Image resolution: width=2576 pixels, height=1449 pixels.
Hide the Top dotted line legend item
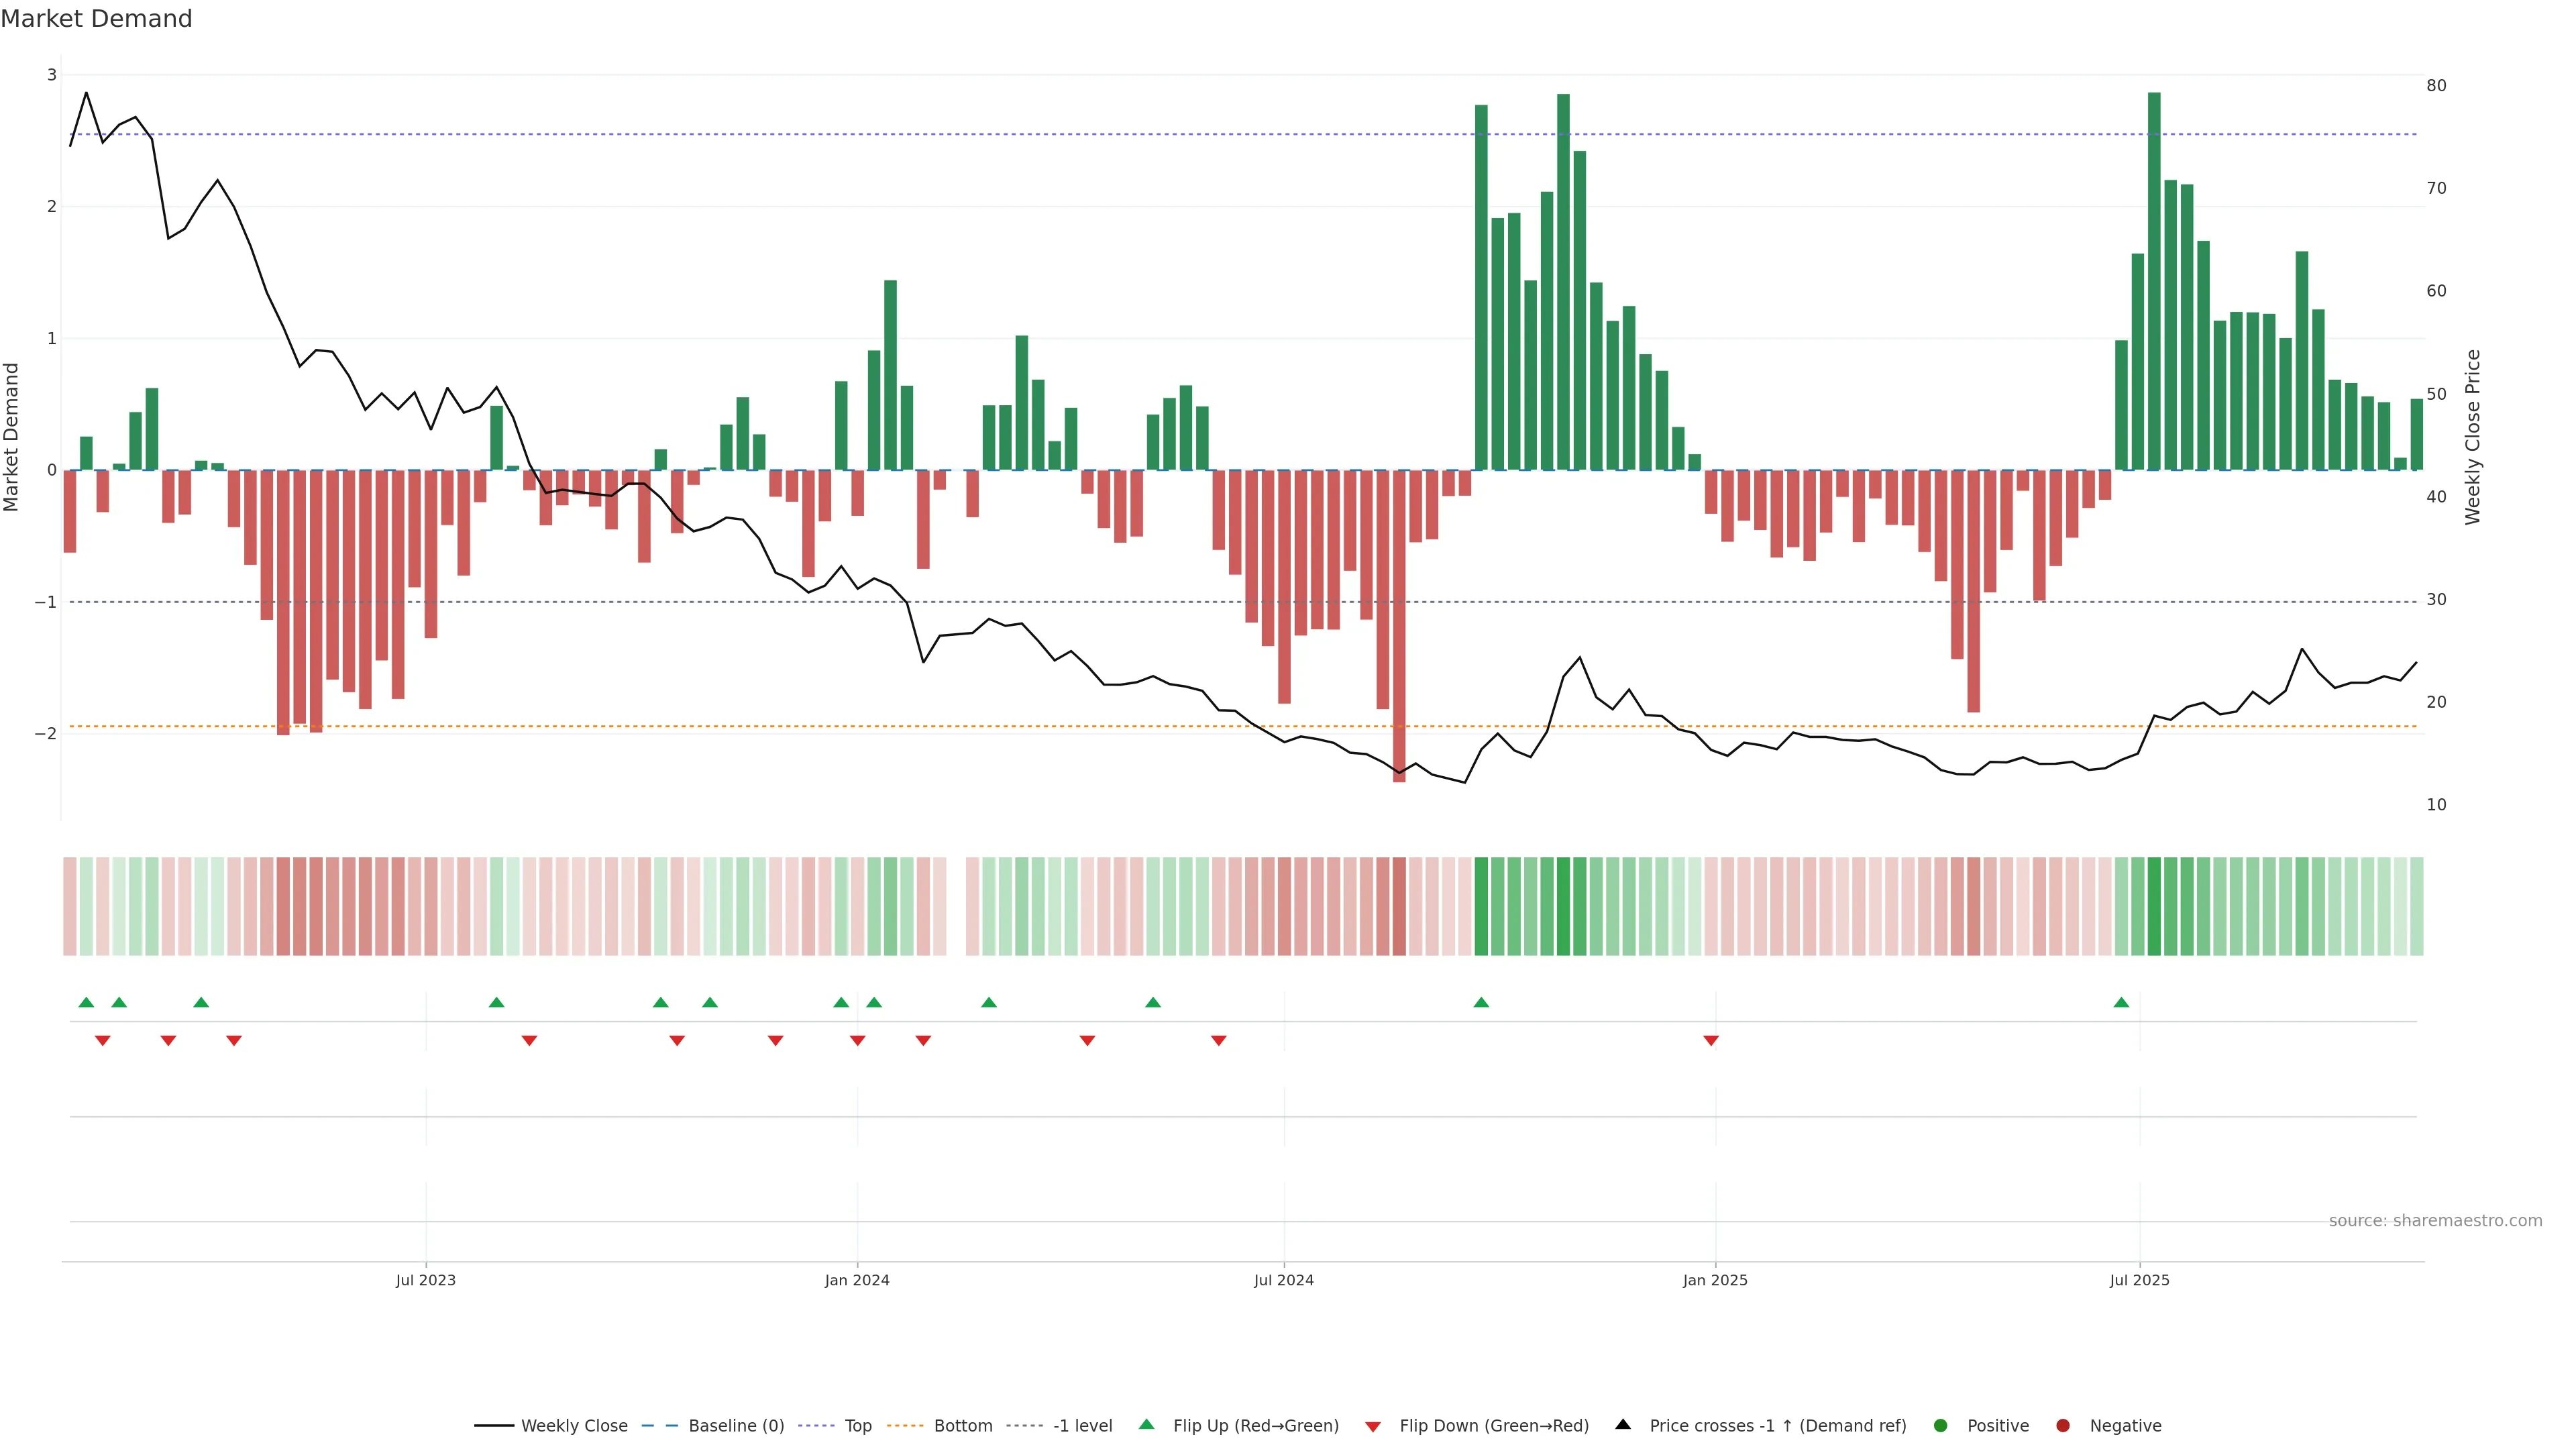(857, 1425)
